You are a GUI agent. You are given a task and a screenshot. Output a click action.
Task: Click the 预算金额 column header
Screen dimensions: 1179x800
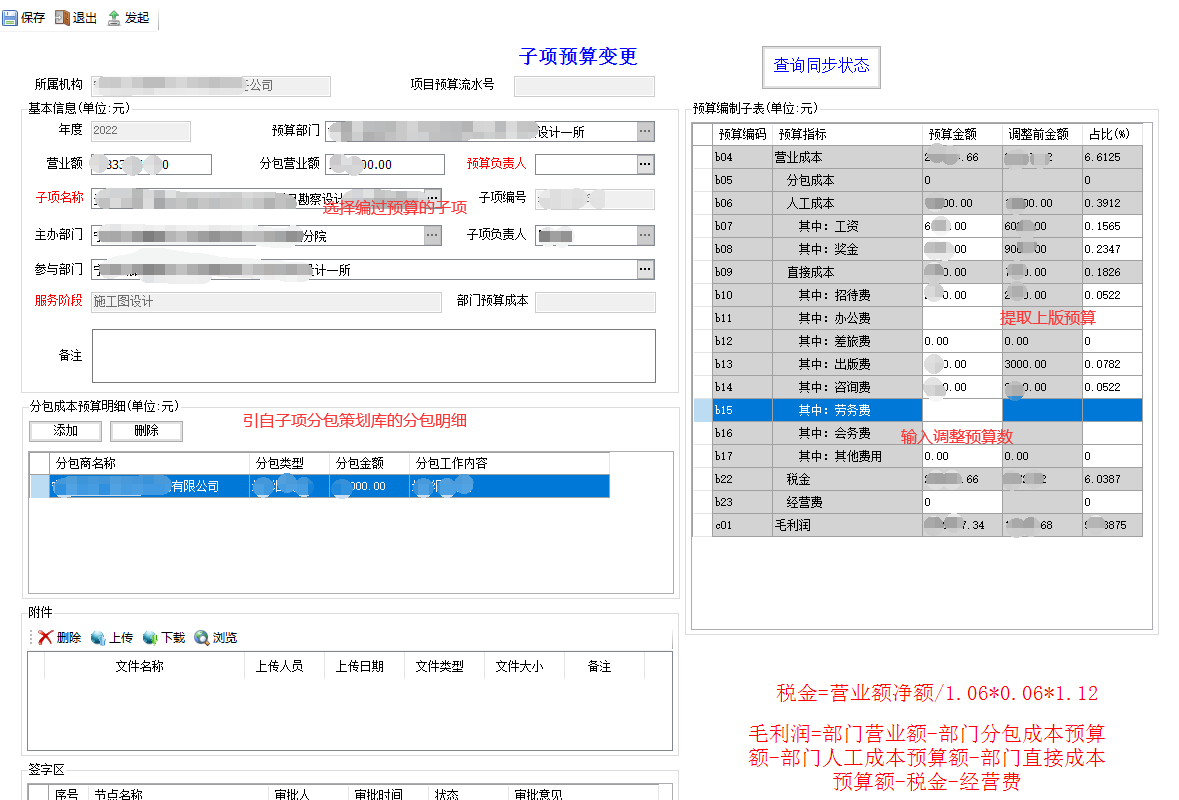[x=962, y=135]
